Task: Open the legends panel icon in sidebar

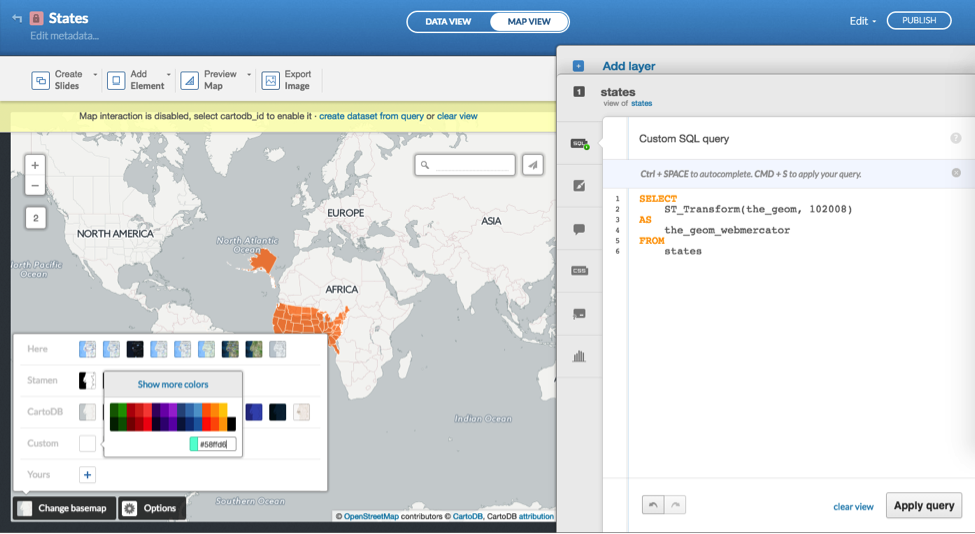Action: click(x=580, y=314)
